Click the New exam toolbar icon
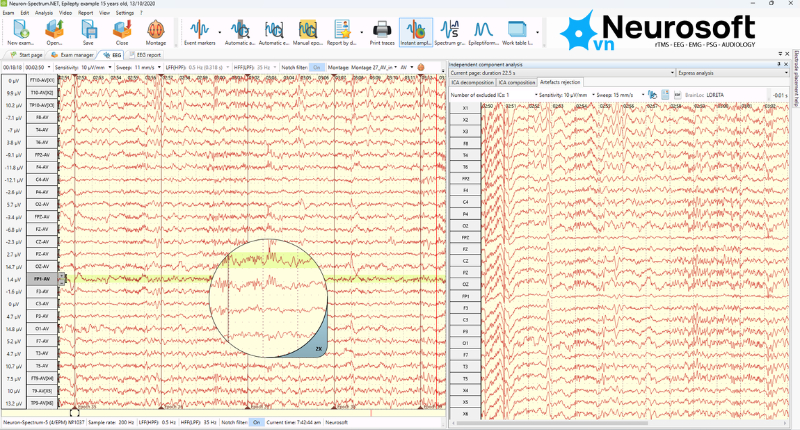 click(20, 30)
